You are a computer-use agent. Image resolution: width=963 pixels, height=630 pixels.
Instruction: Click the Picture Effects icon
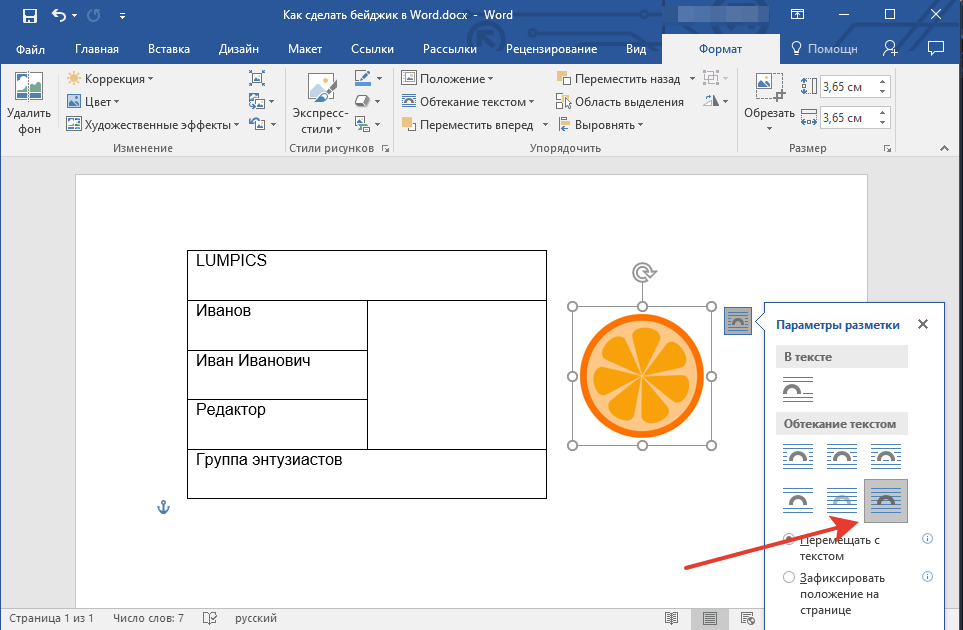pos(363,101)
